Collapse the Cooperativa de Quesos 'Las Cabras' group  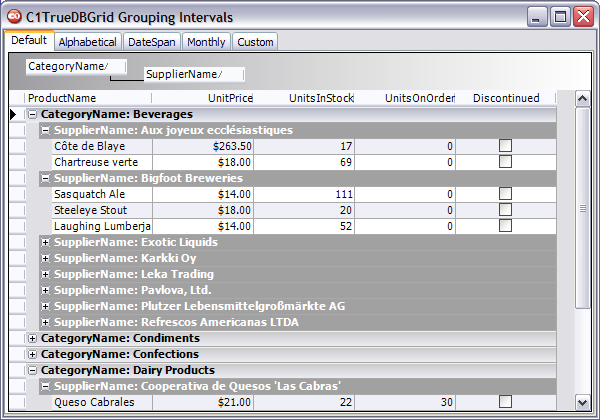pyautogui.click(x=46, y=386)
